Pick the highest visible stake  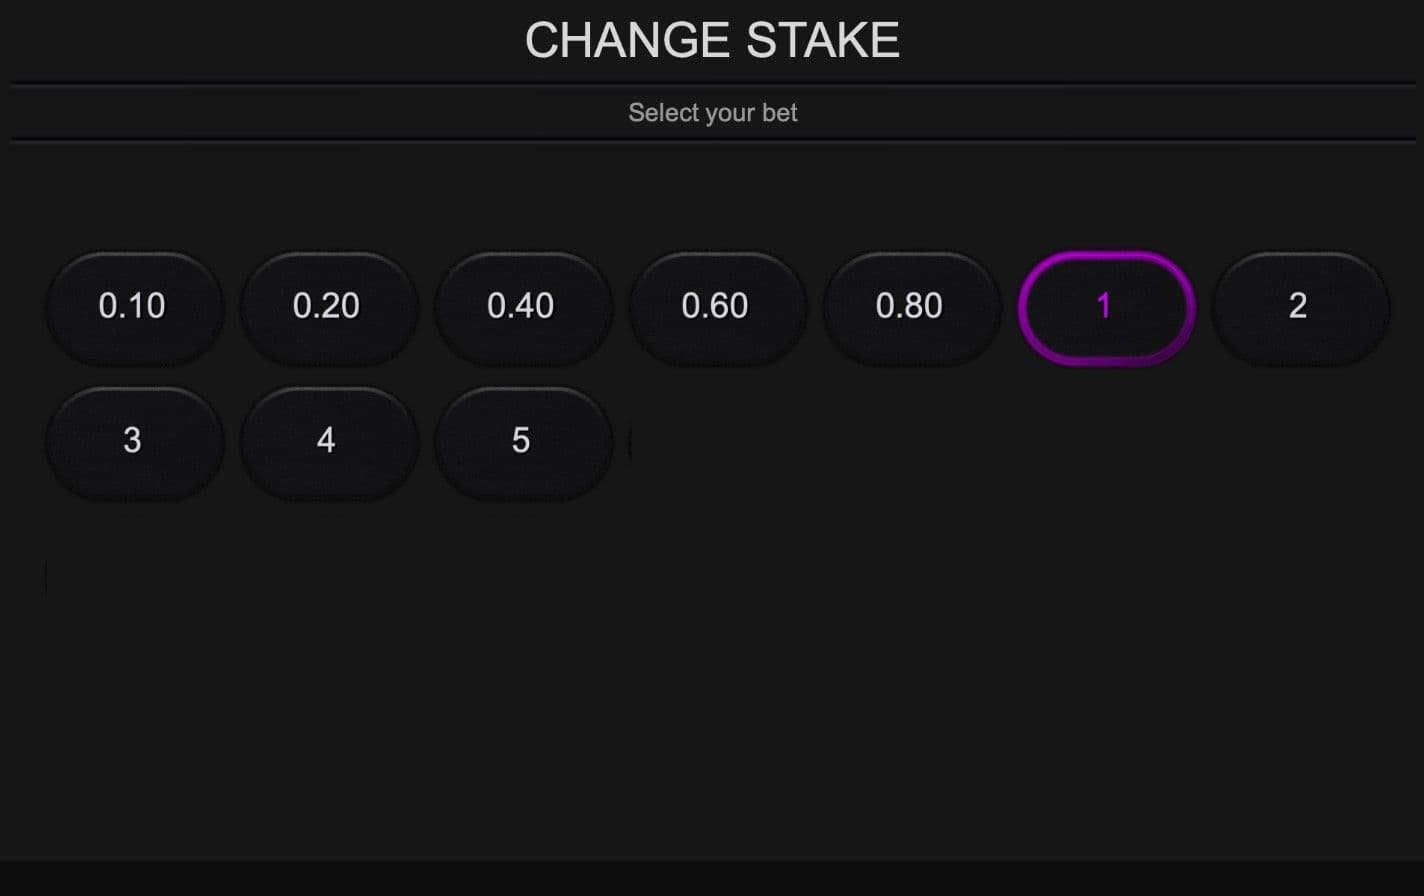click(x=522, y=441)
